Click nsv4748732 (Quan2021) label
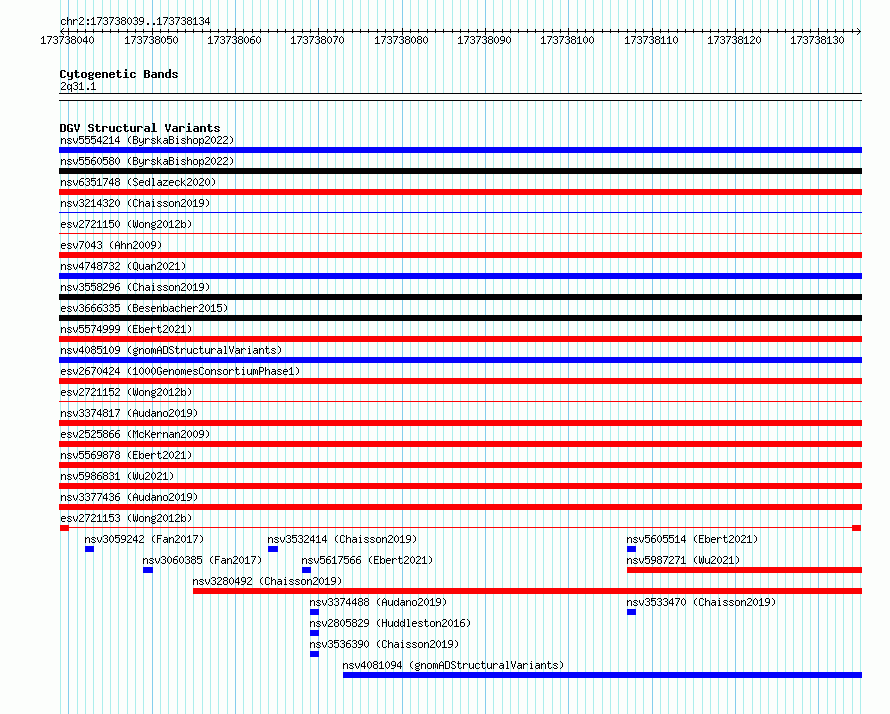 pos(123,266)
